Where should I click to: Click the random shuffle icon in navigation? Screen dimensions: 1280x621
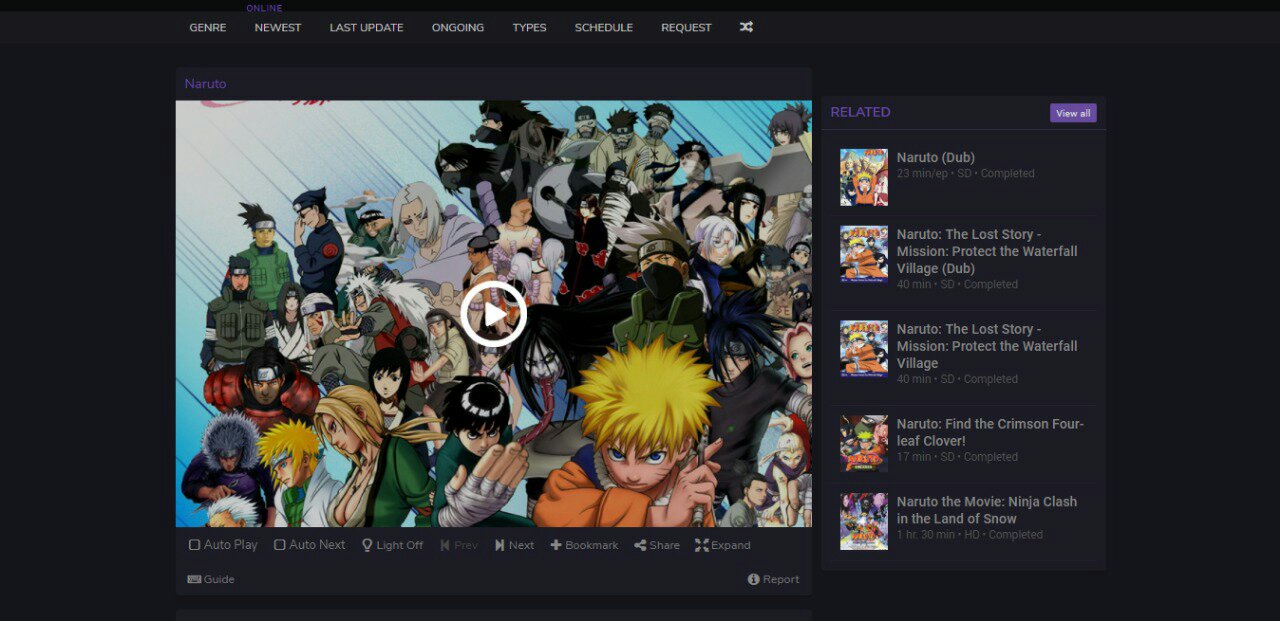[746, 27]
